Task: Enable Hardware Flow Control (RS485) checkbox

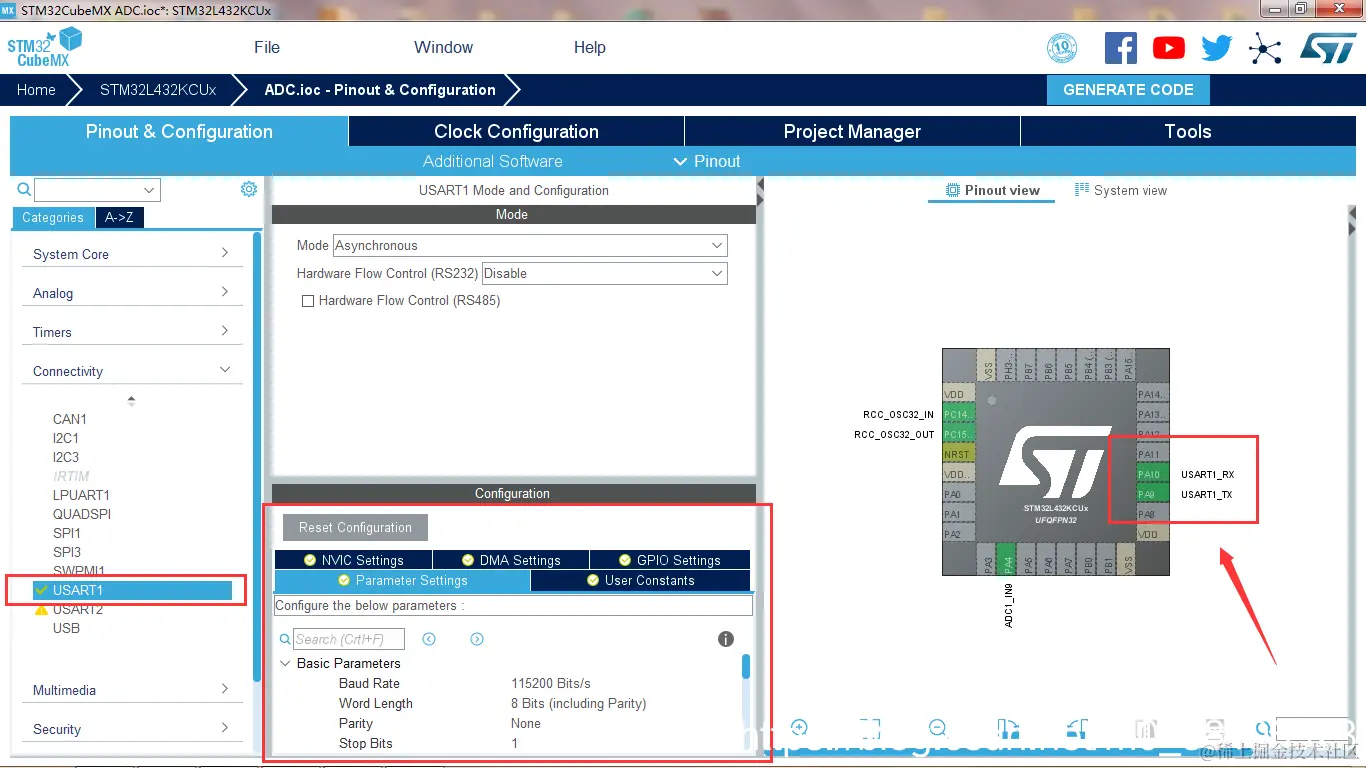Action: click(x=308, y=301)
